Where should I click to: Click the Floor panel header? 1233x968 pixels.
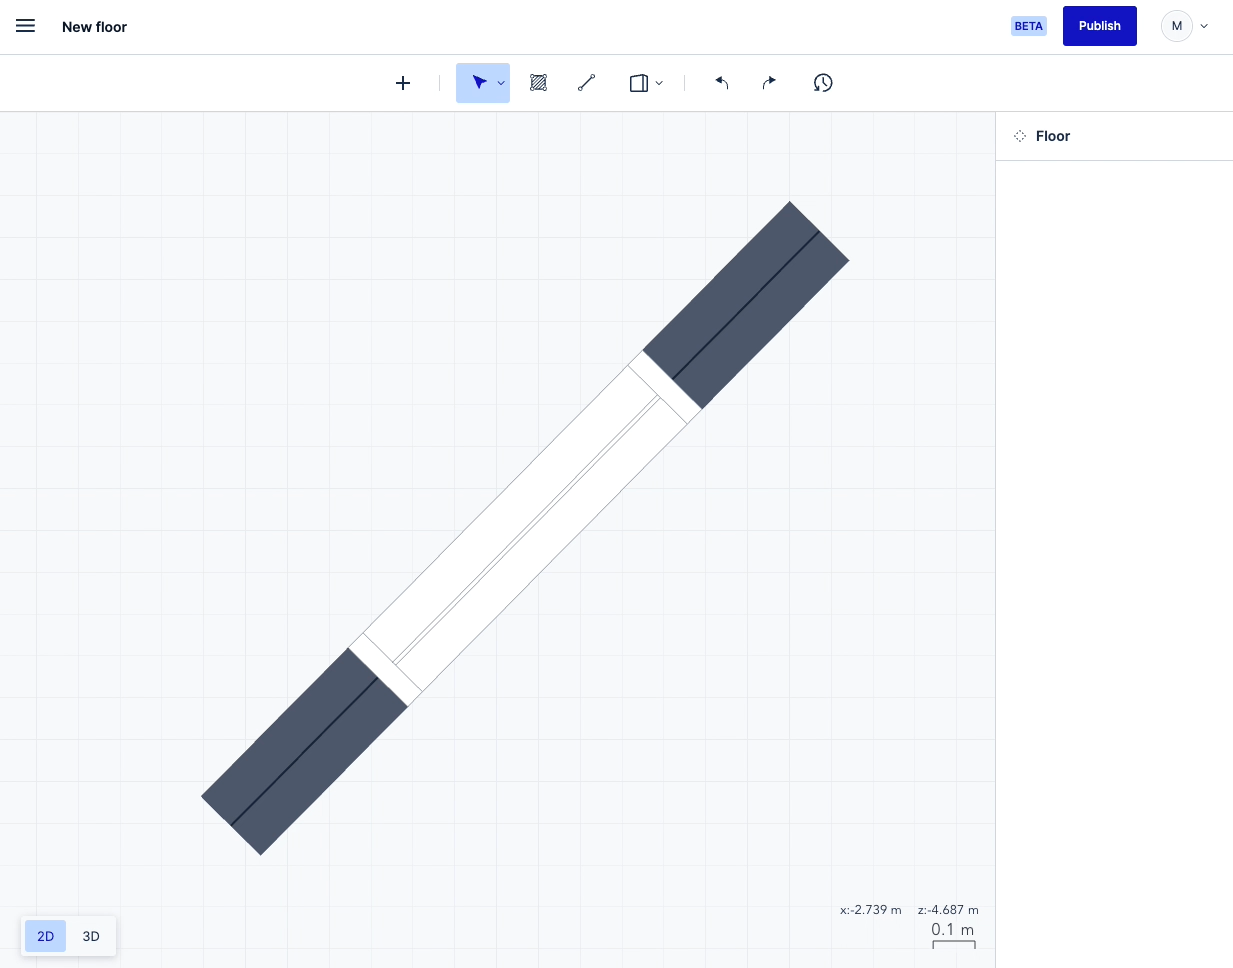(x=1114, y=136)
